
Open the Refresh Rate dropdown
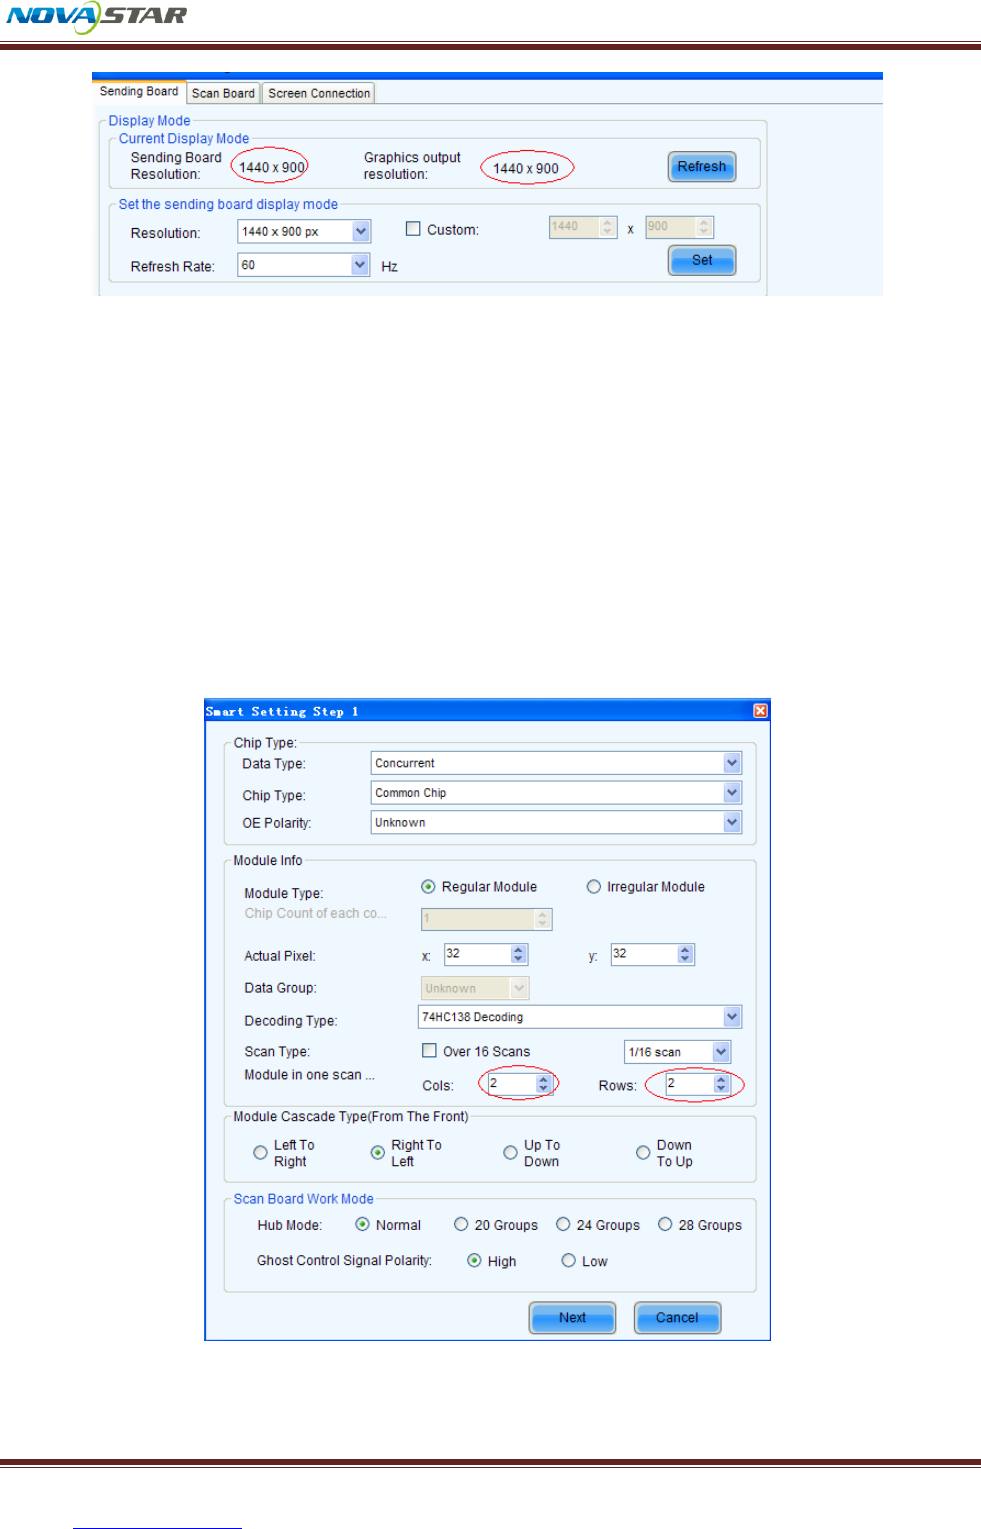360,265
